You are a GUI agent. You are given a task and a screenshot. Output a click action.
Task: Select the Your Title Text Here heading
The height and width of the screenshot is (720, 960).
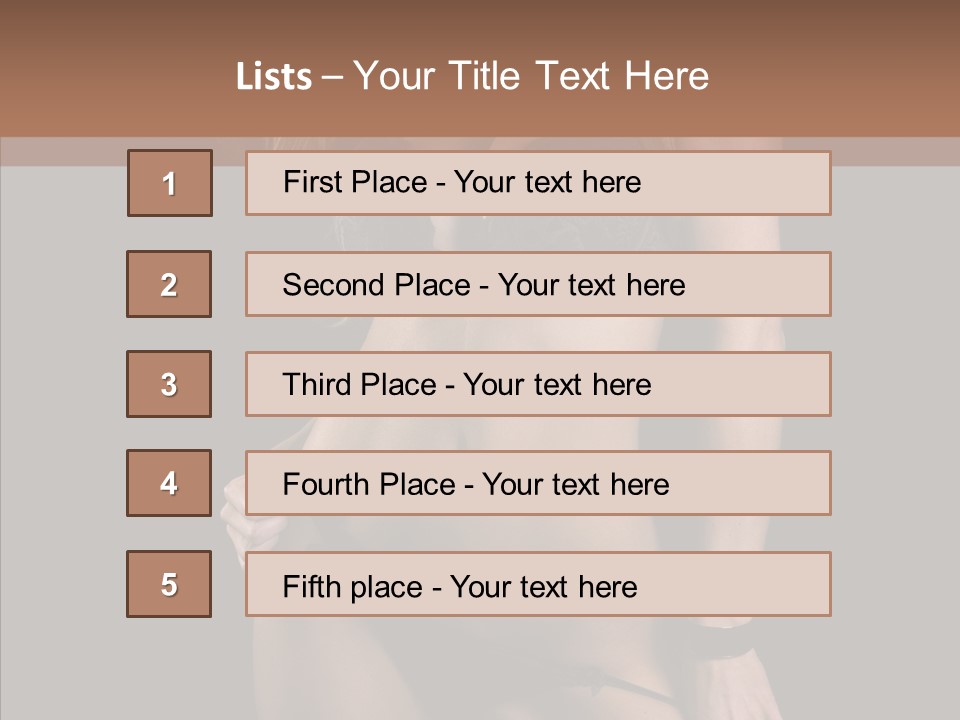[x=531, y=76]
